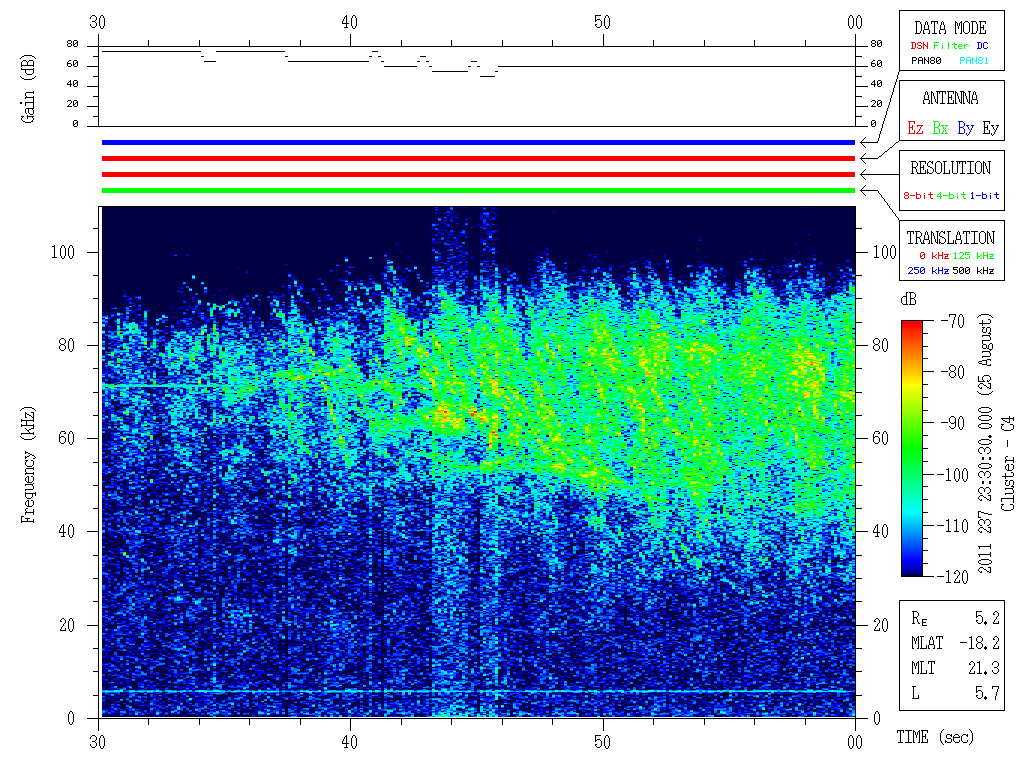Click the dB color scale bar
Viewport: 1024px width, 768px height.
(912, 448)
